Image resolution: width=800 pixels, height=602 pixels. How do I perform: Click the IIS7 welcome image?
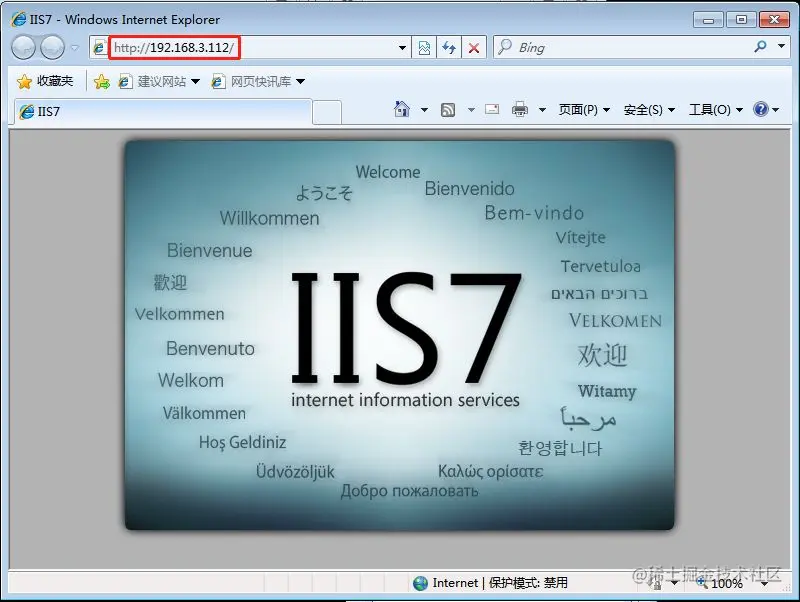[x=400, y=335]
